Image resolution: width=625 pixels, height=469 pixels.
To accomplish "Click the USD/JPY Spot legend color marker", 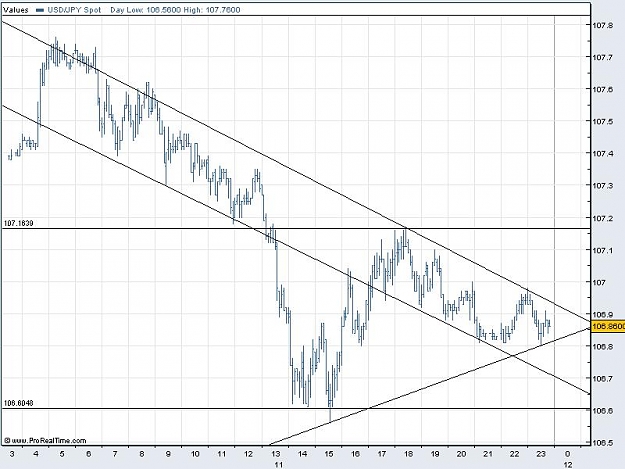I will 39,10.
